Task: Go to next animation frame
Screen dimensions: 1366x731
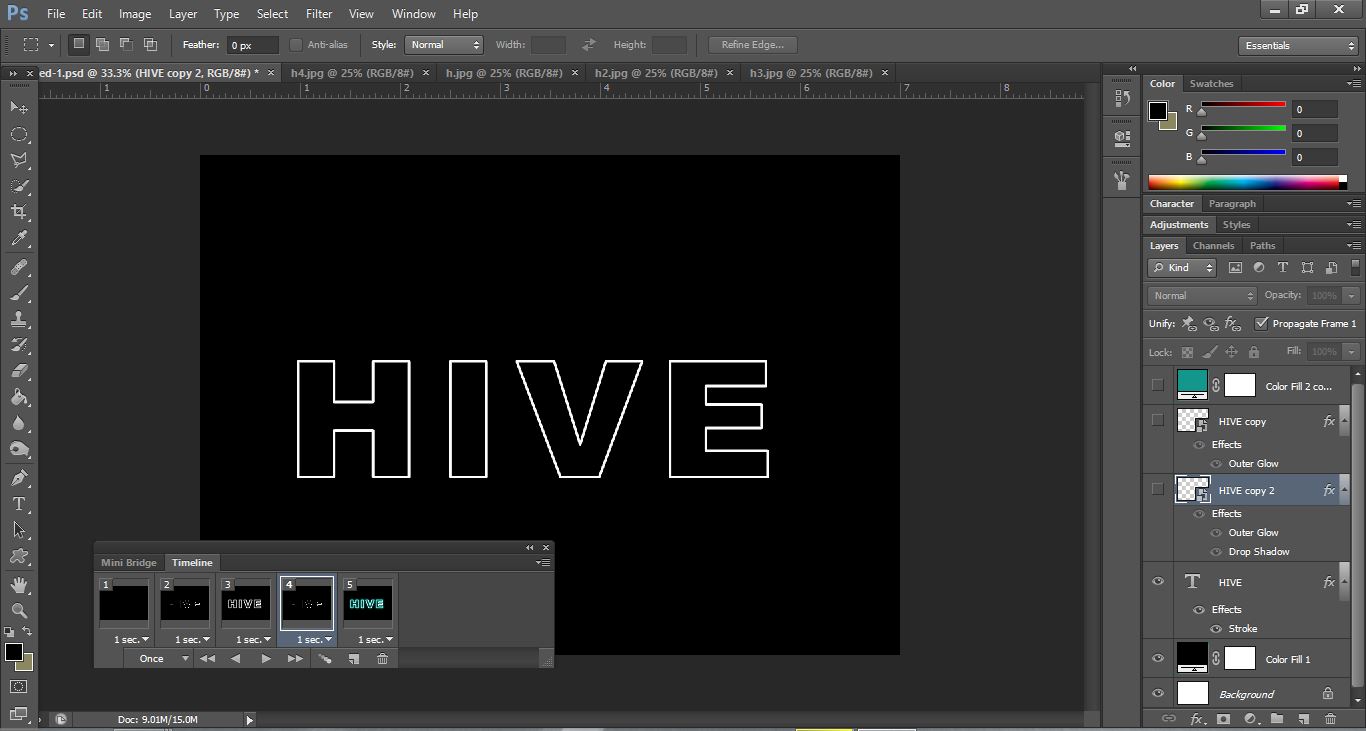Action: point(295,659)
